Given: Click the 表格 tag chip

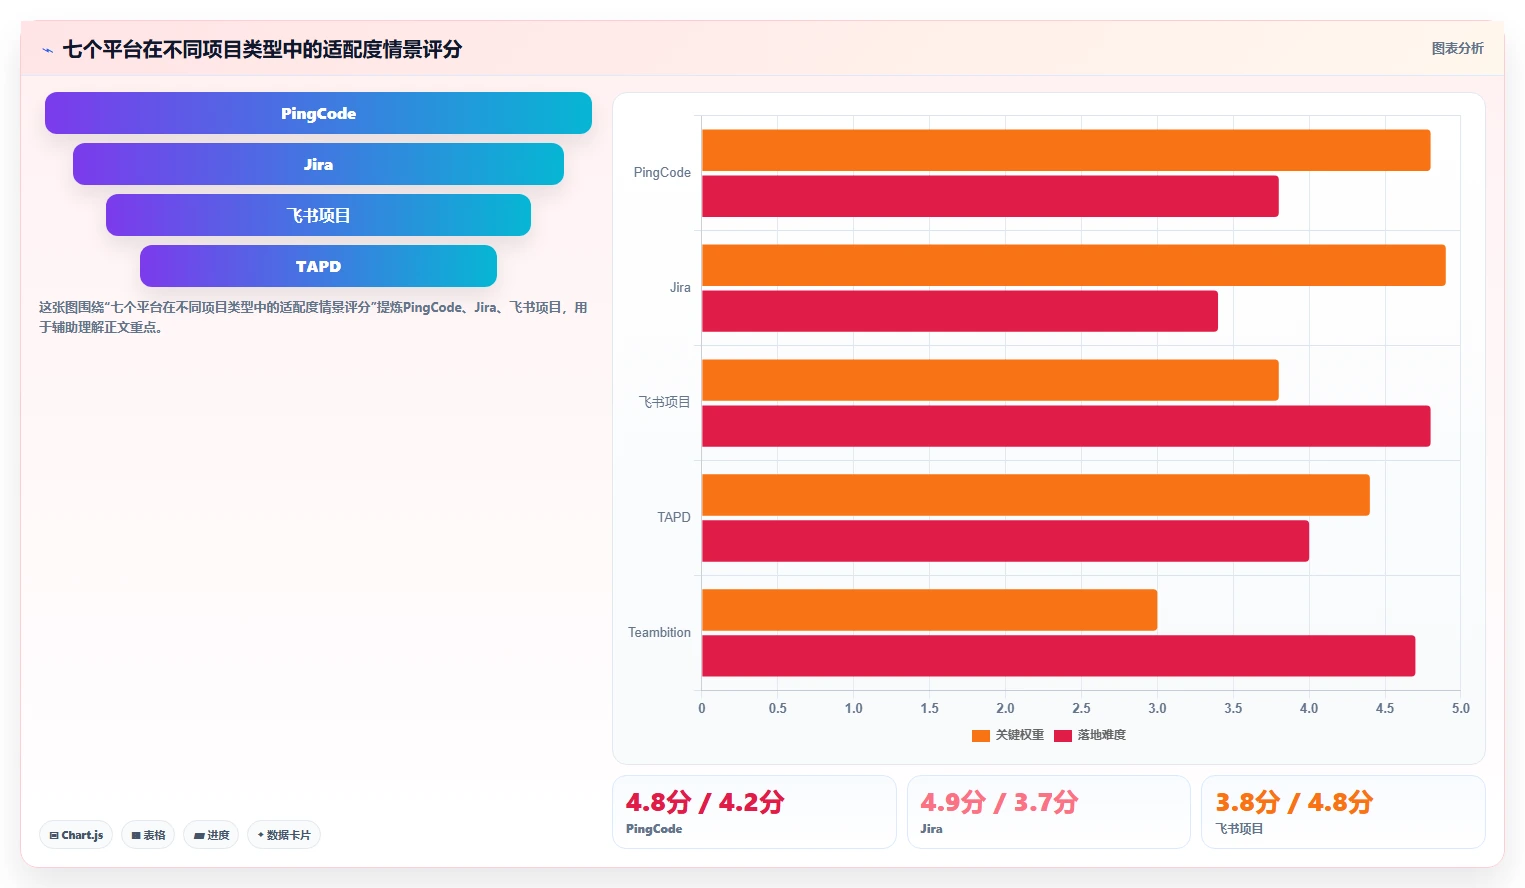Looking at the screenshot, I should (x=148, y=835).
